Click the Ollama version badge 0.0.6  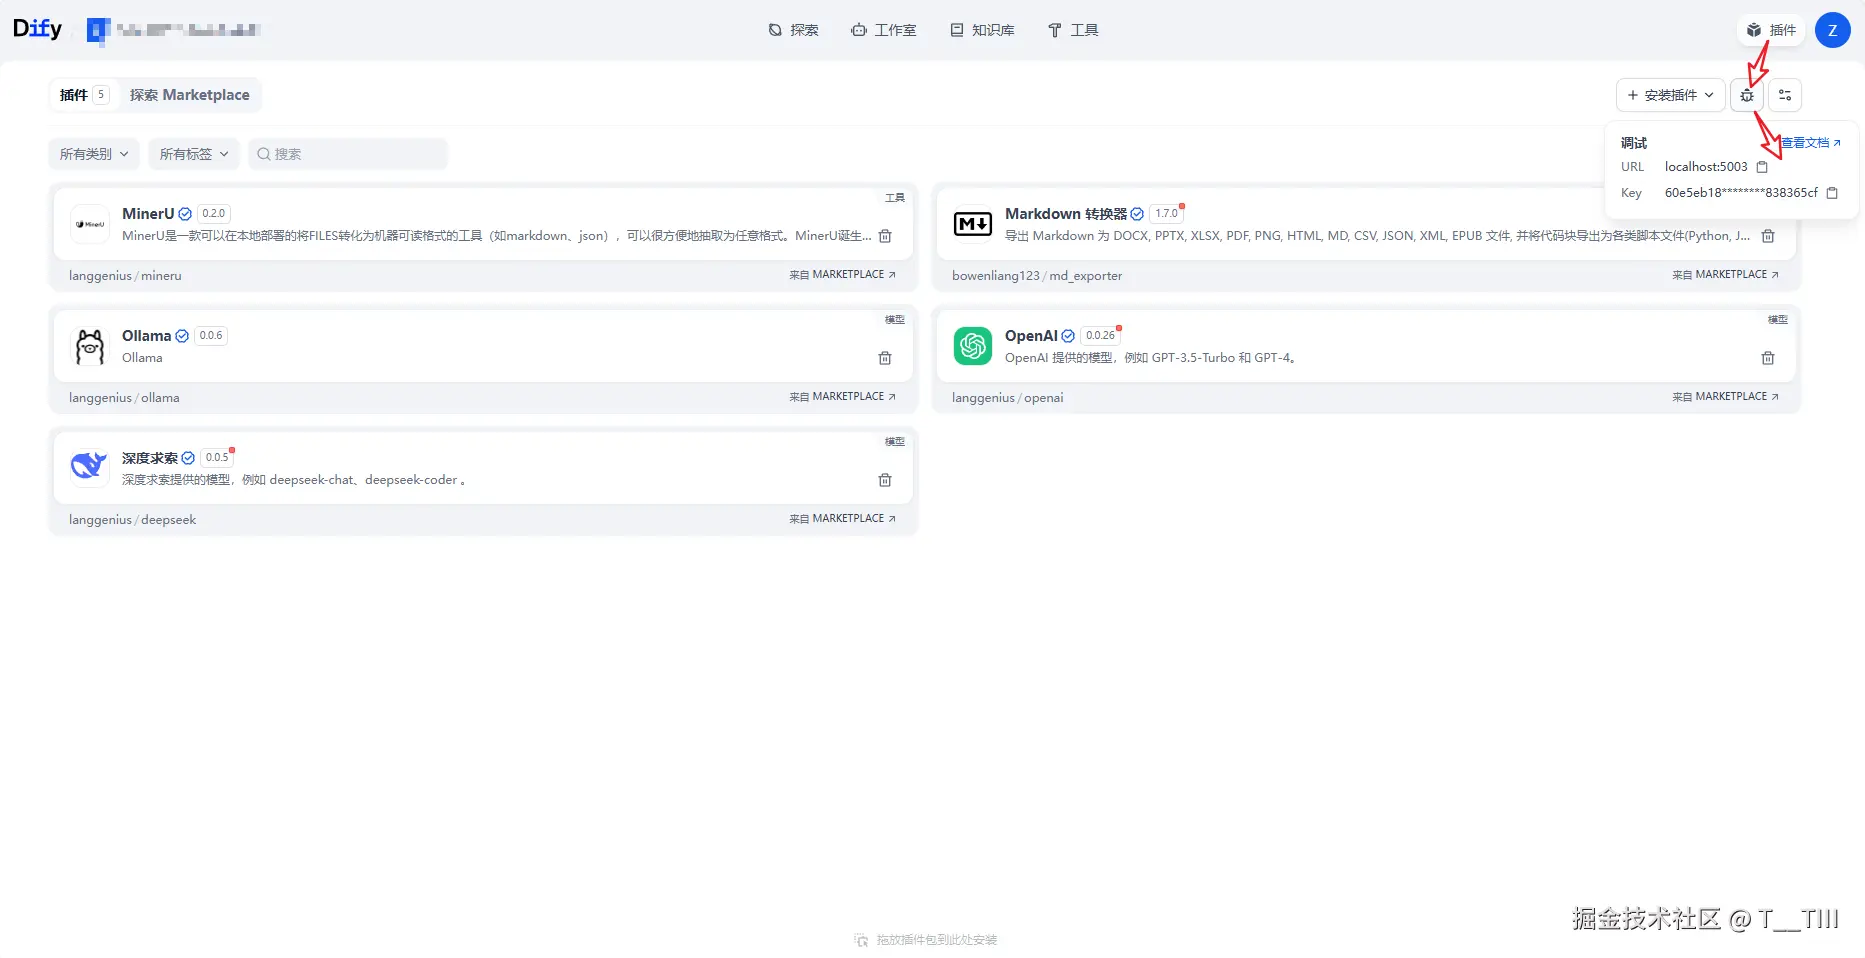211,336
